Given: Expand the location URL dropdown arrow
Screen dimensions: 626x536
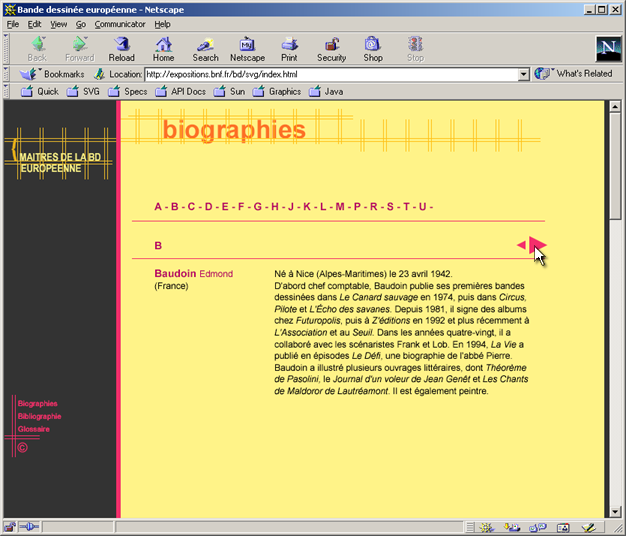Looking at the screenshot, I should pyautogui.click(x=523, y=74).
